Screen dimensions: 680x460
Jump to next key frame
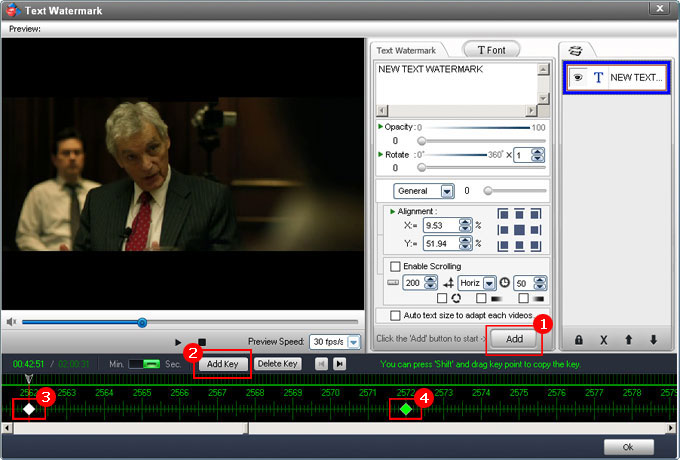pyautogui.click(x=340, y=364)
